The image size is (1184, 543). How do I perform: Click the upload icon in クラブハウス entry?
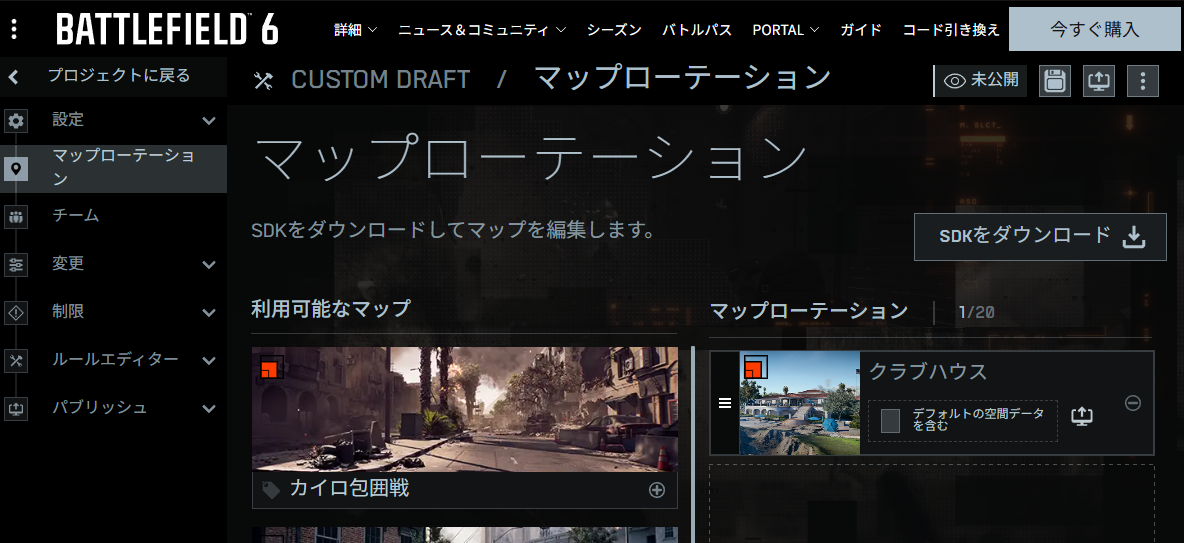tap(1082, 415)
